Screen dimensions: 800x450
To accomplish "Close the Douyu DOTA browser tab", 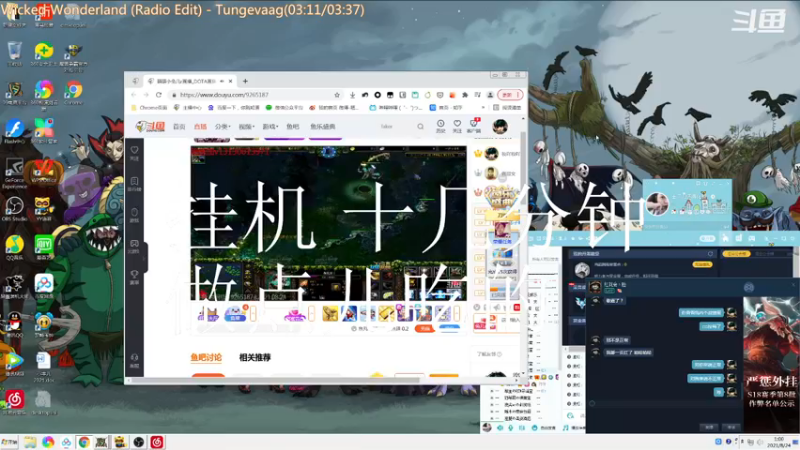I will point(231,81).
